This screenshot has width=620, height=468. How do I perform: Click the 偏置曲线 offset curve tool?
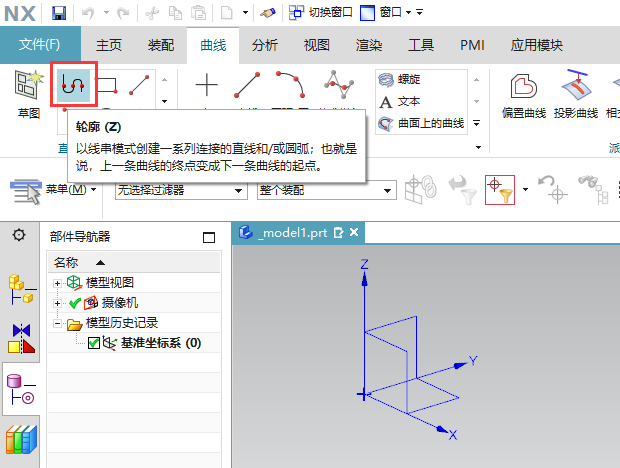[x=524, y=95]
